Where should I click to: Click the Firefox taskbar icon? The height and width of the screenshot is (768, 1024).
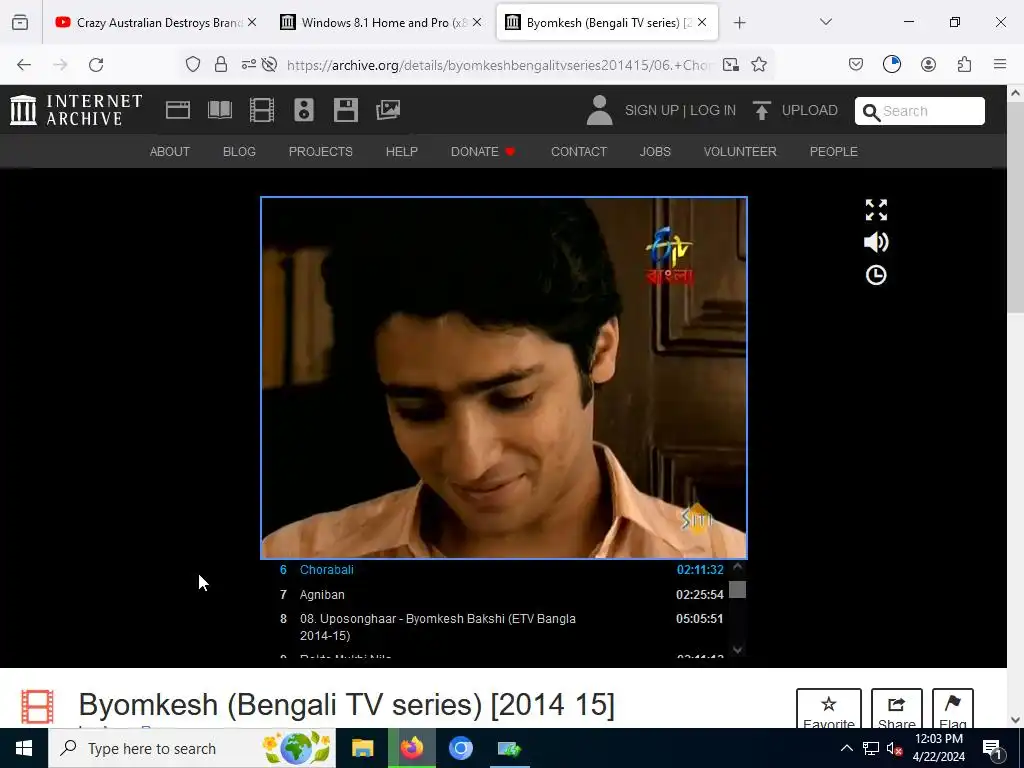click(x=411, y=748)
